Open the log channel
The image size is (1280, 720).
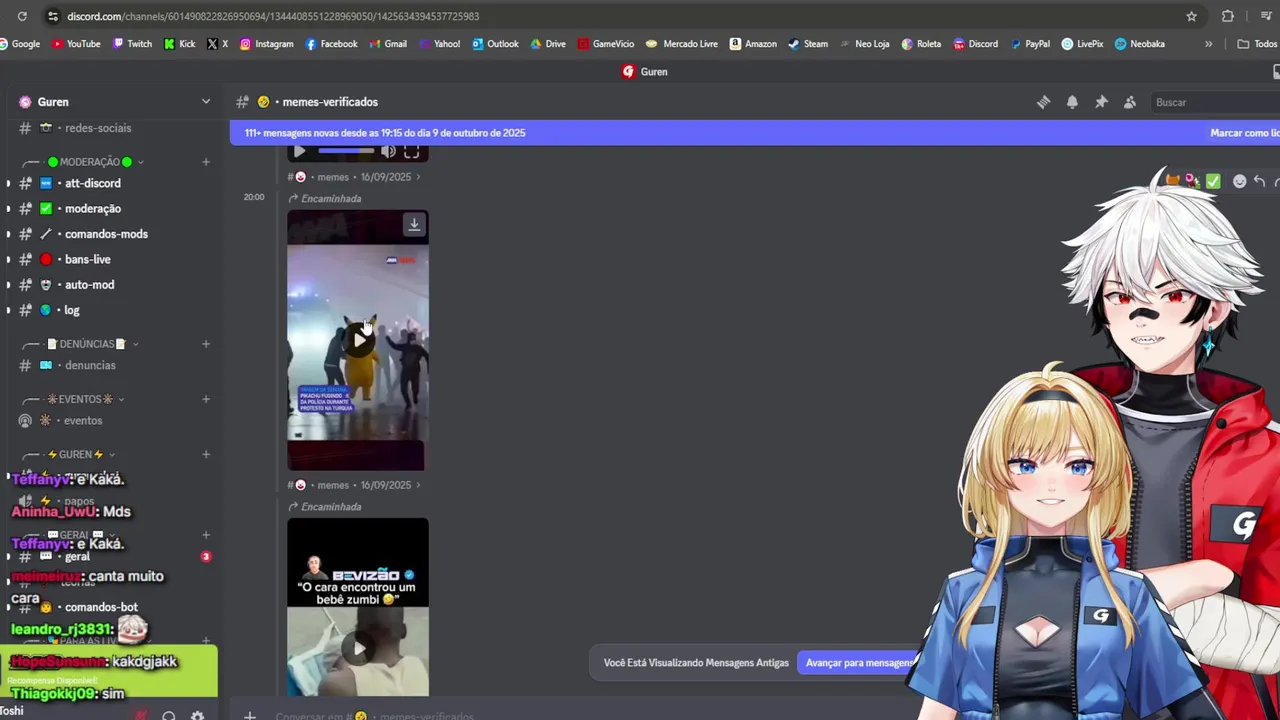(x=113, y=311)
